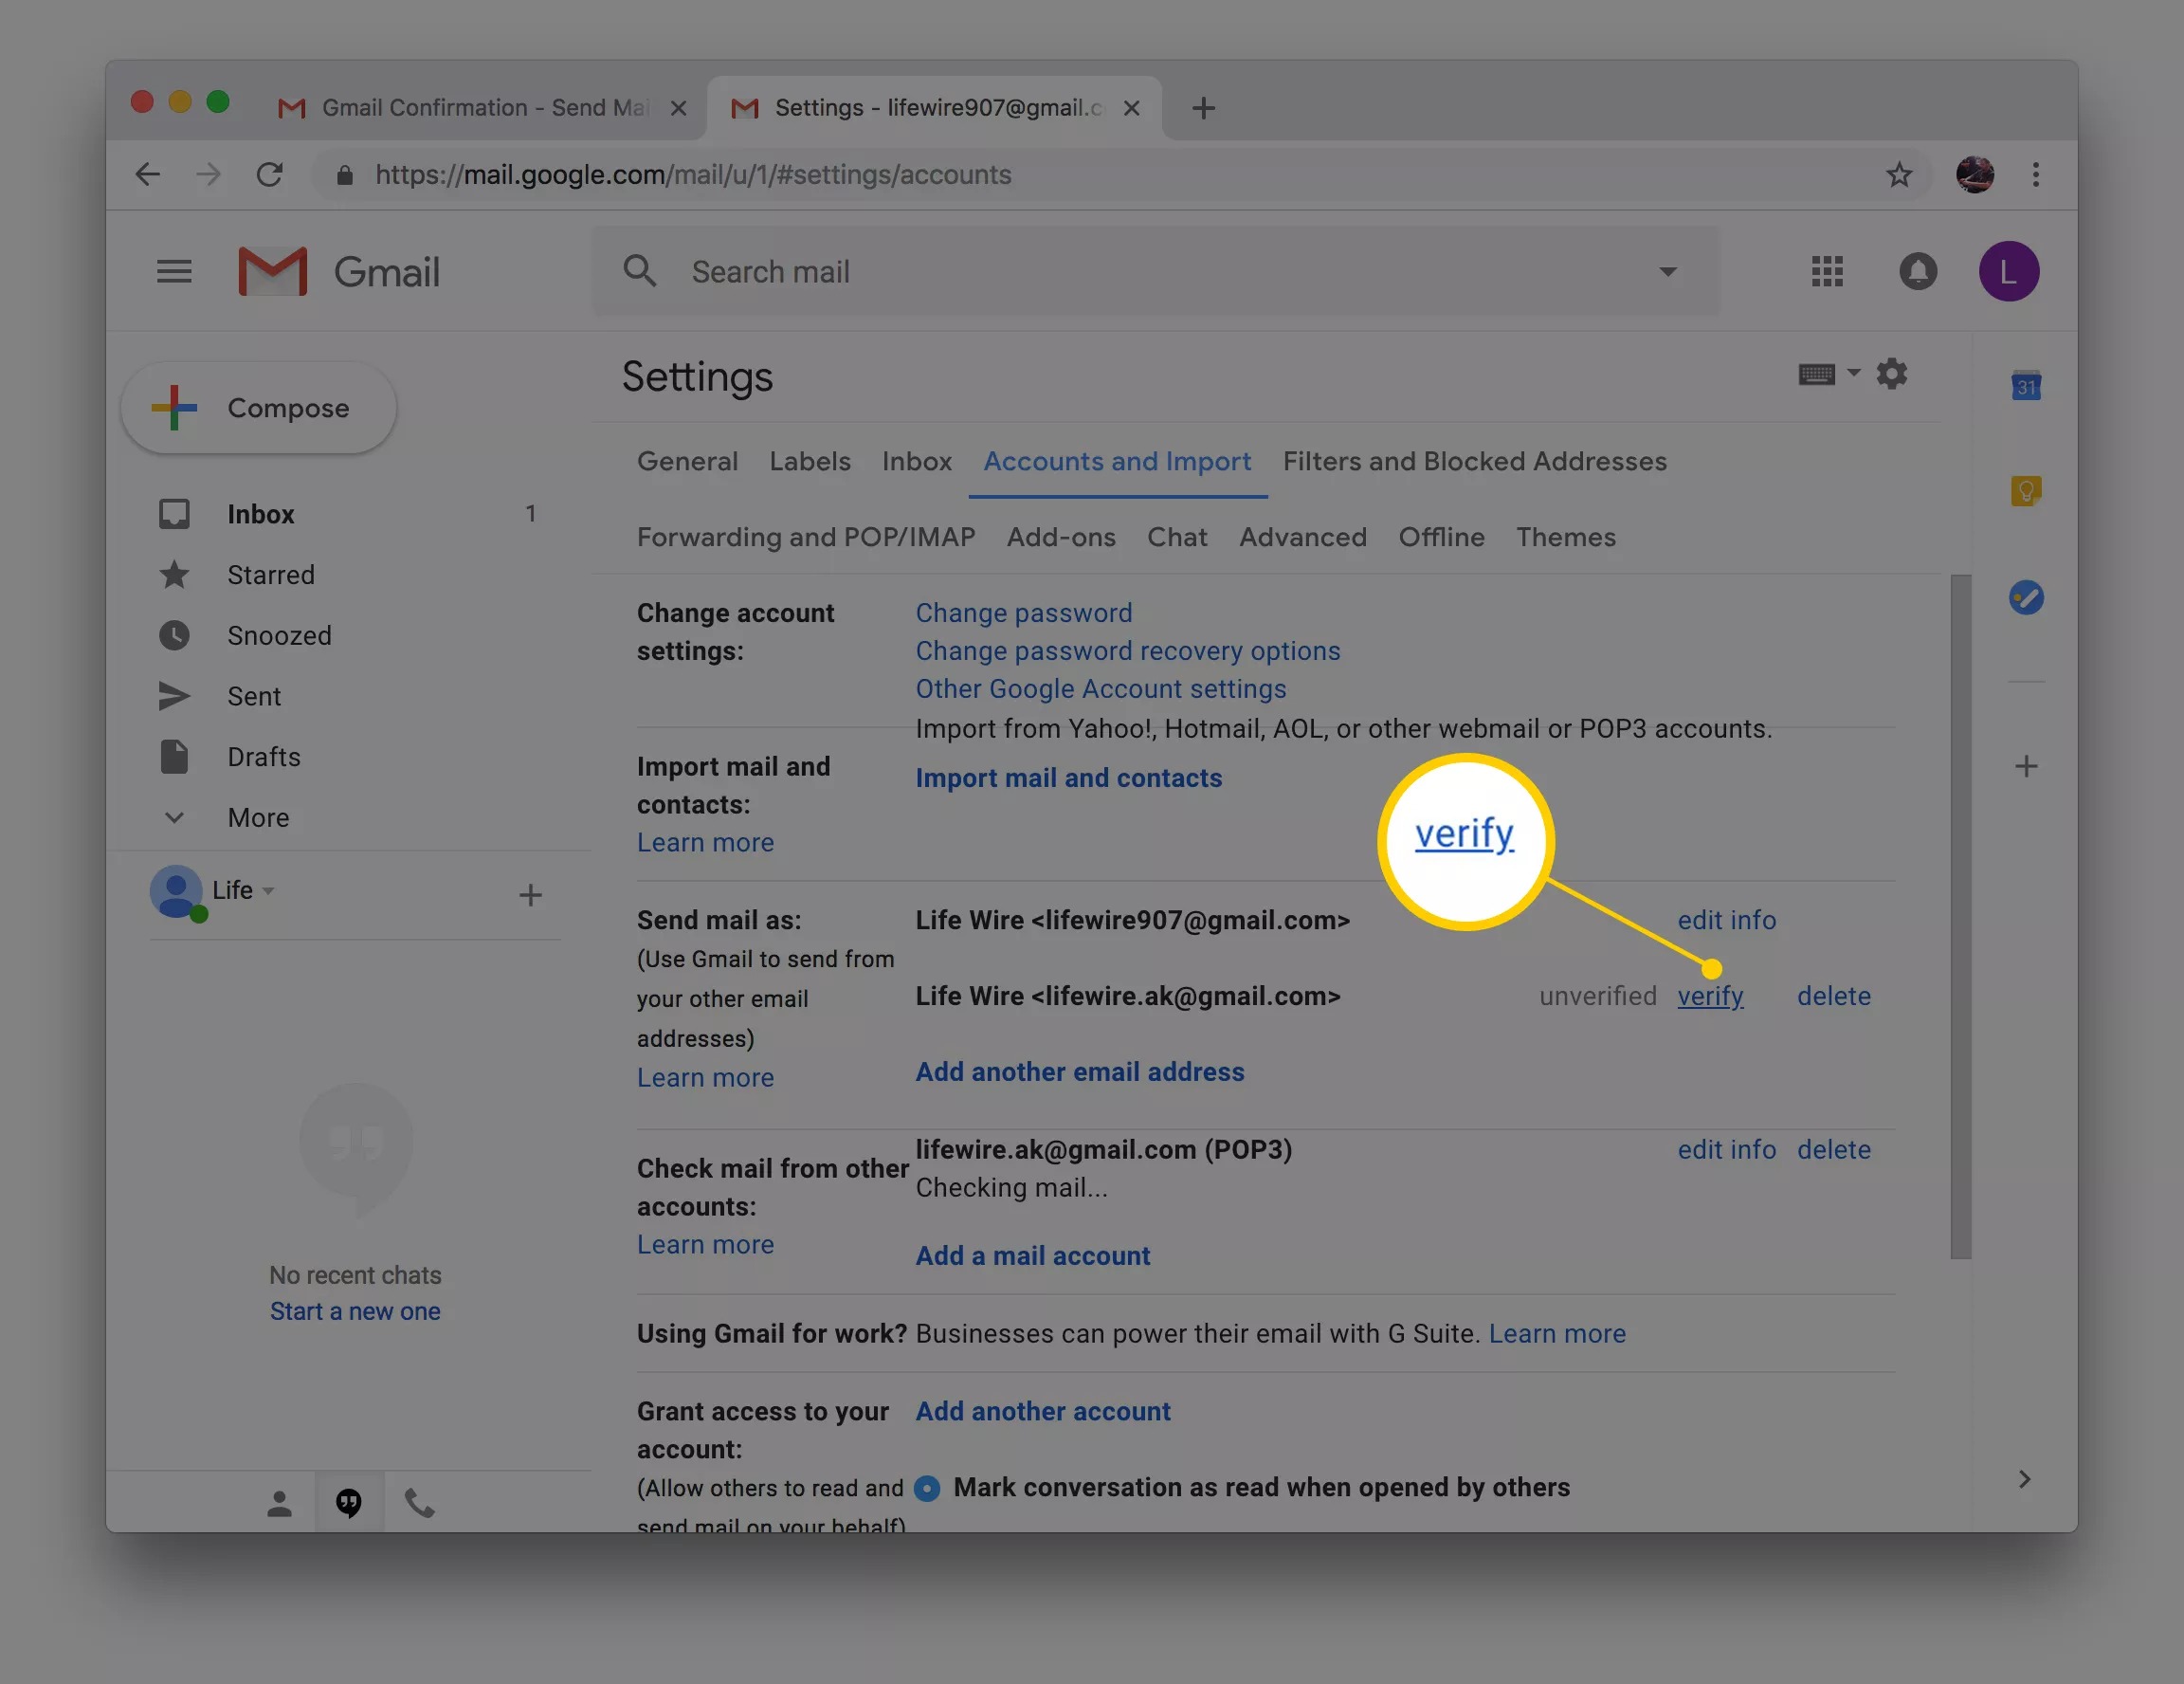Select the Filters and Blocked Addresses tab

pos(1473,460)
